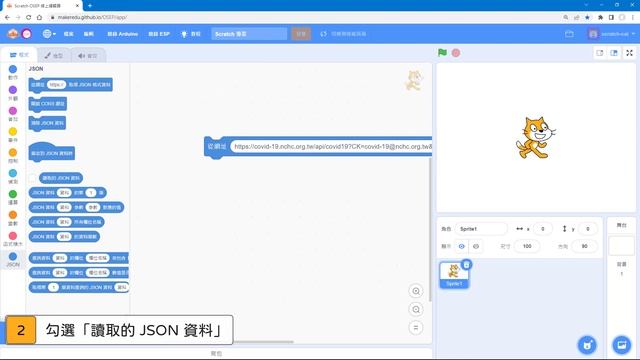Screen dimensions: 640x360
Task: Select the yellow Events category circle
Action: tap(13, 131)
